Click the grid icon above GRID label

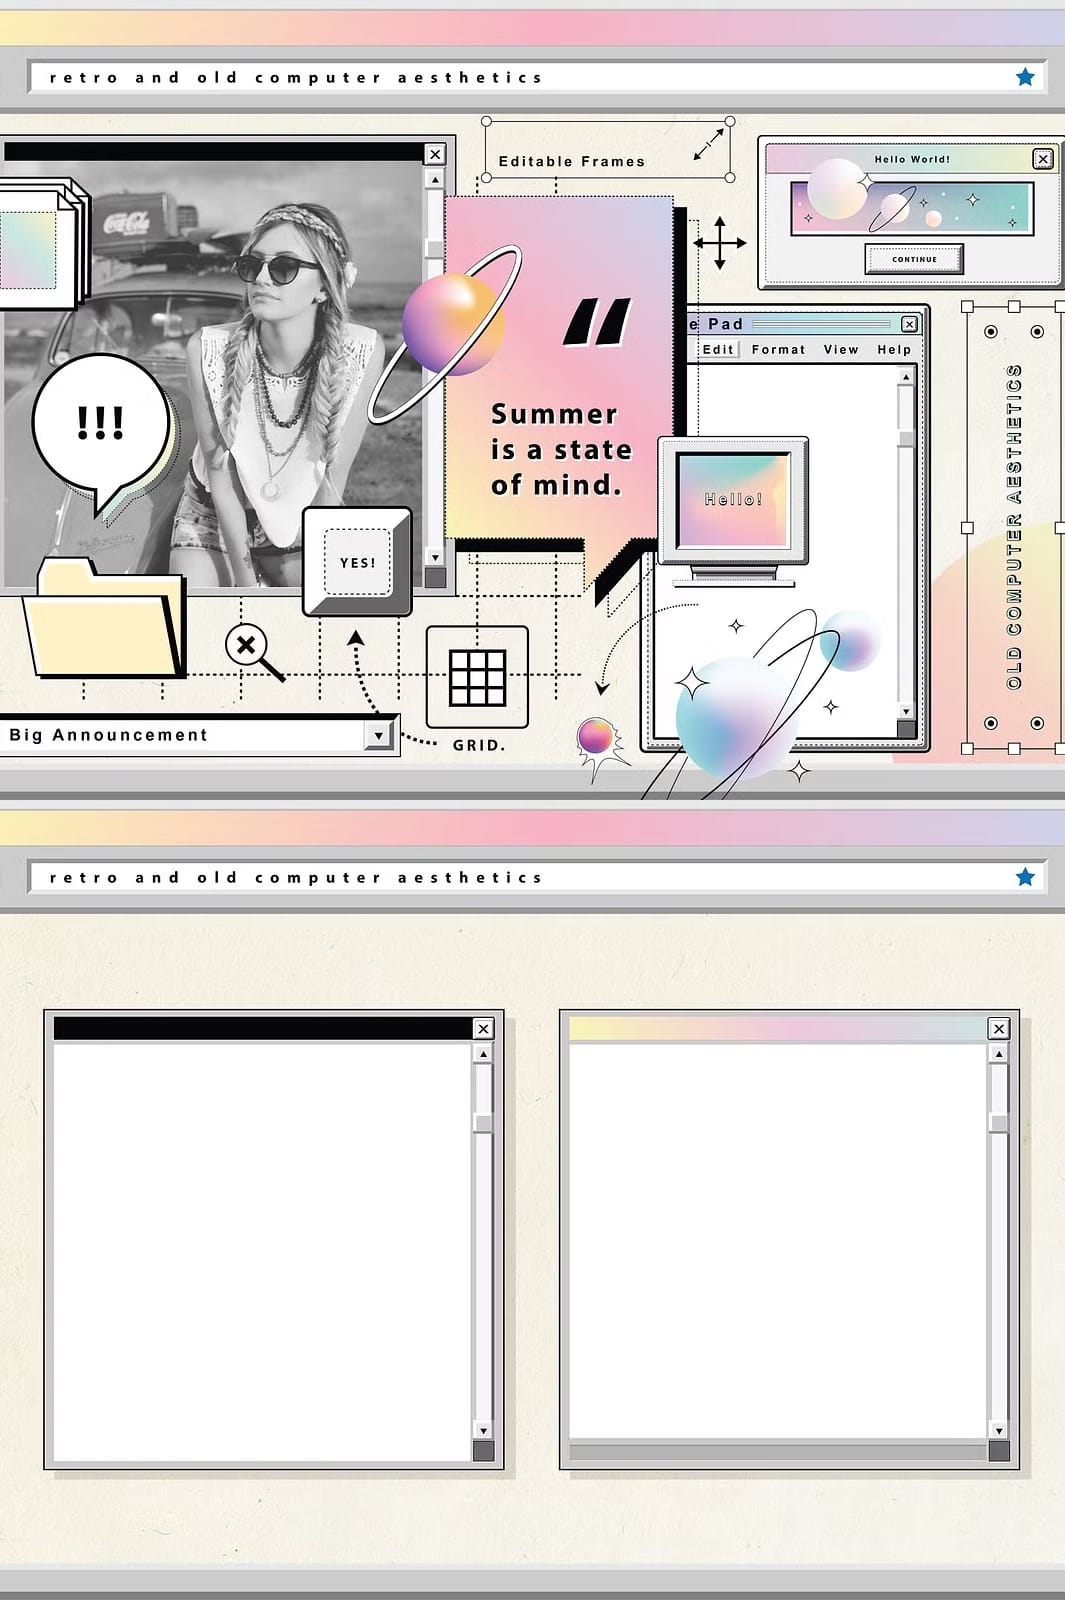[477, 677]
